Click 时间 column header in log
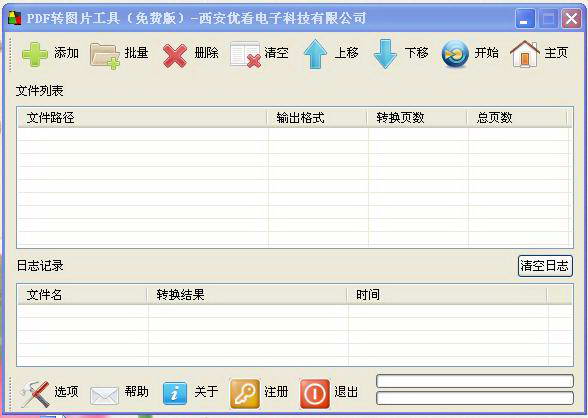 coord(447,295)
